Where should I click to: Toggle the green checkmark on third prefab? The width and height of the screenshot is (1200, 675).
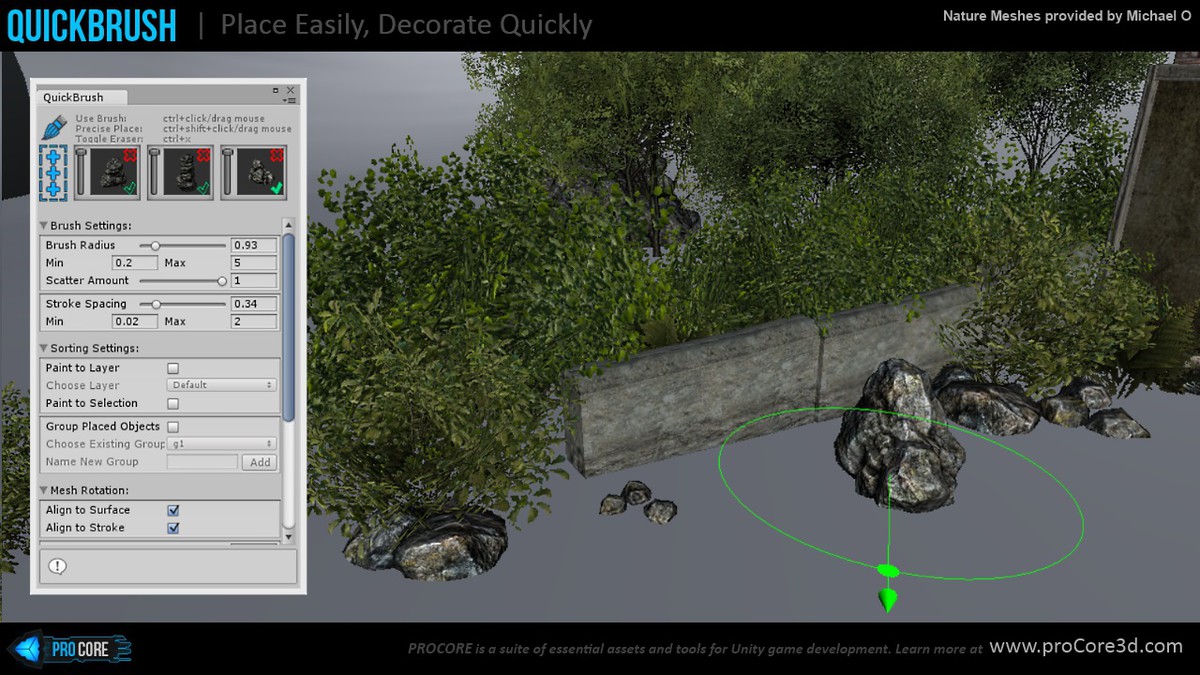277,188
